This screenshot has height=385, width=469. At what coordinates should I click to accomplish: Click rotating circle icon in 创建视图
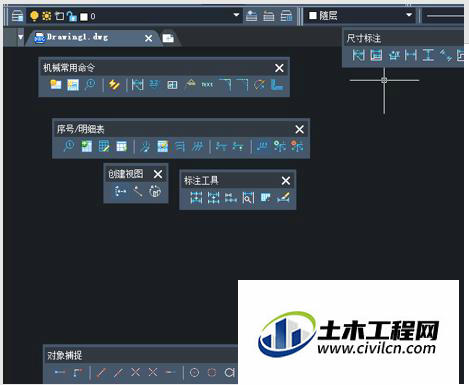[155, 191]
